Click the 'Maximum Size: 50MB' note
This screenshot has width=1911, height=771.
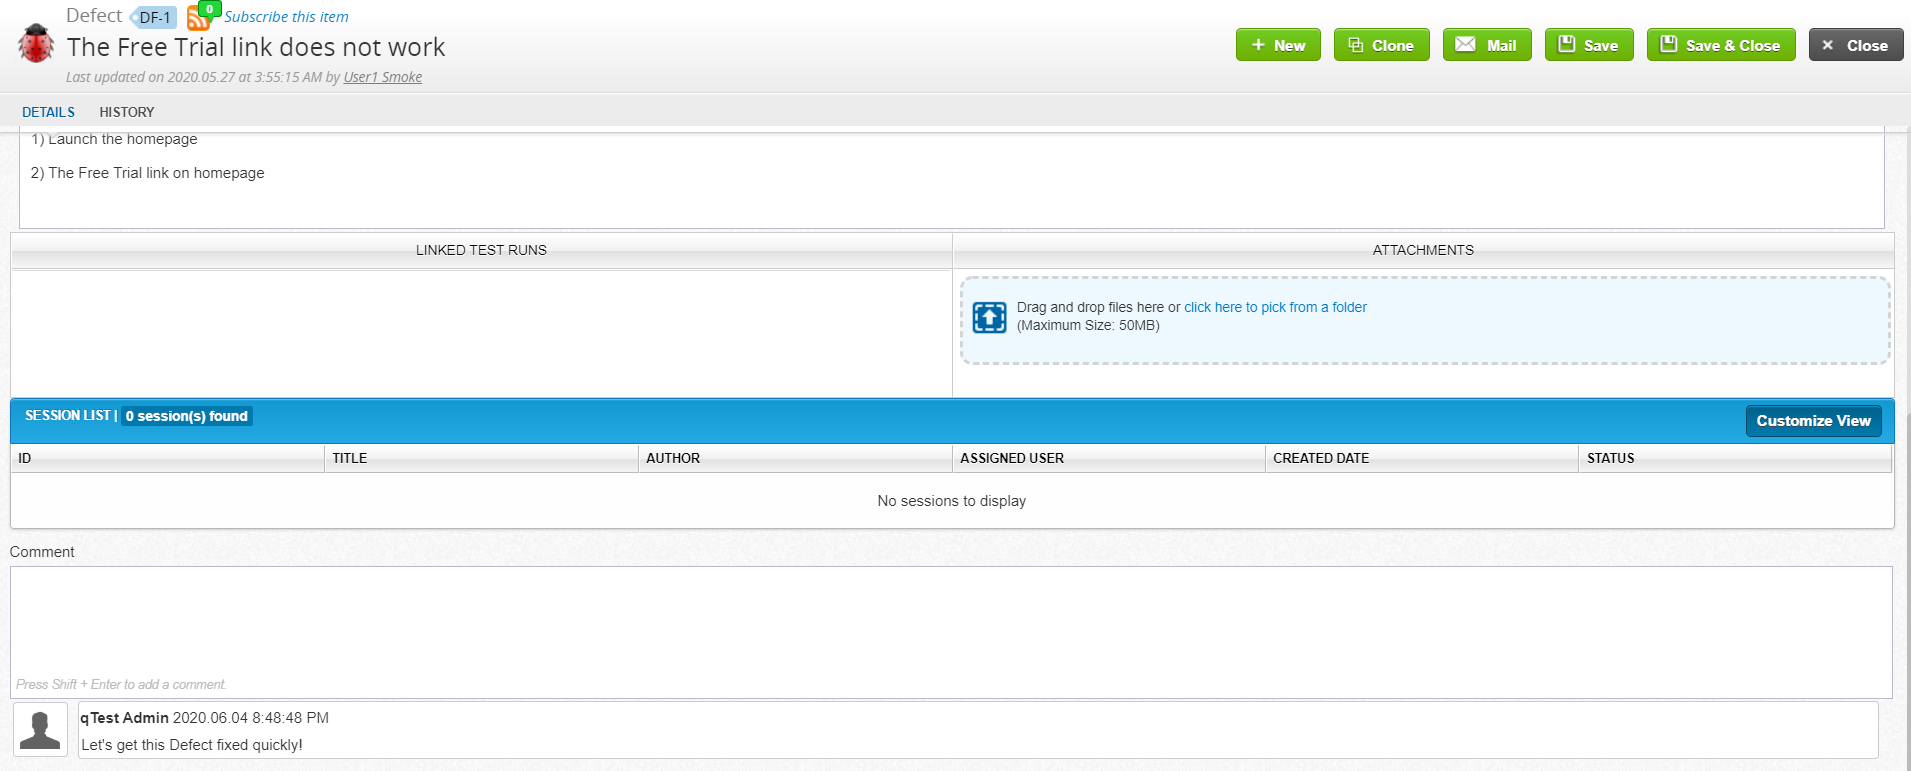coord(1088,325)
